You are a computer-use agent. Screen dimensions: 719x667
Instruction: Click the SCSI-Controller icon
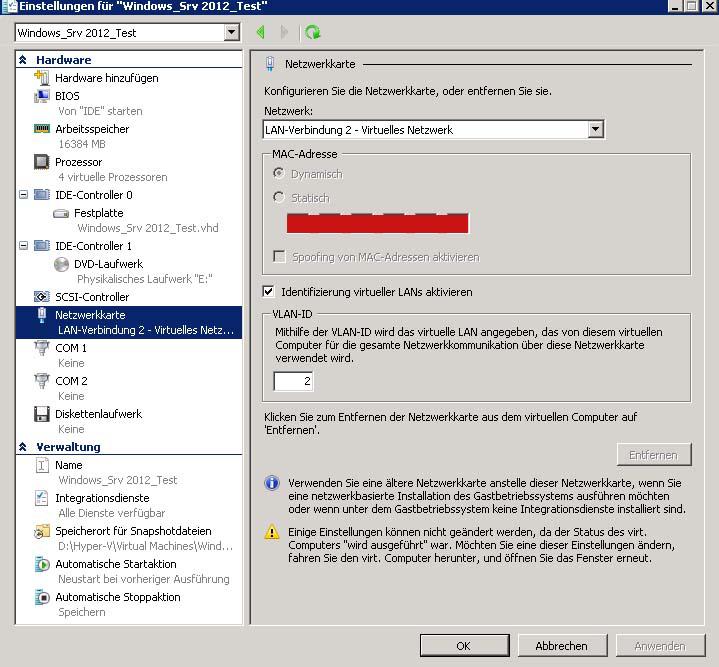pos(42,297)
